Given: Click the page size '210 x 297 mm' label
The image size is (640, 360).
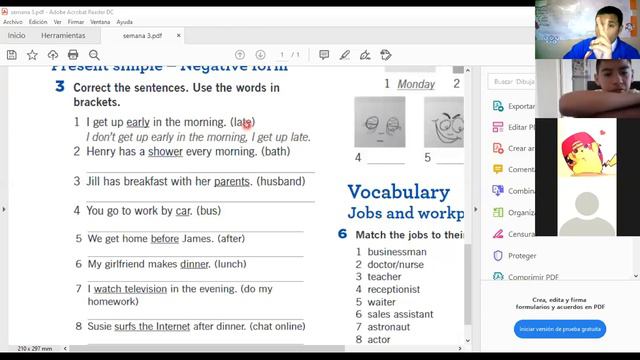Looking at the screenshot, I should click(x=35, y=349).
